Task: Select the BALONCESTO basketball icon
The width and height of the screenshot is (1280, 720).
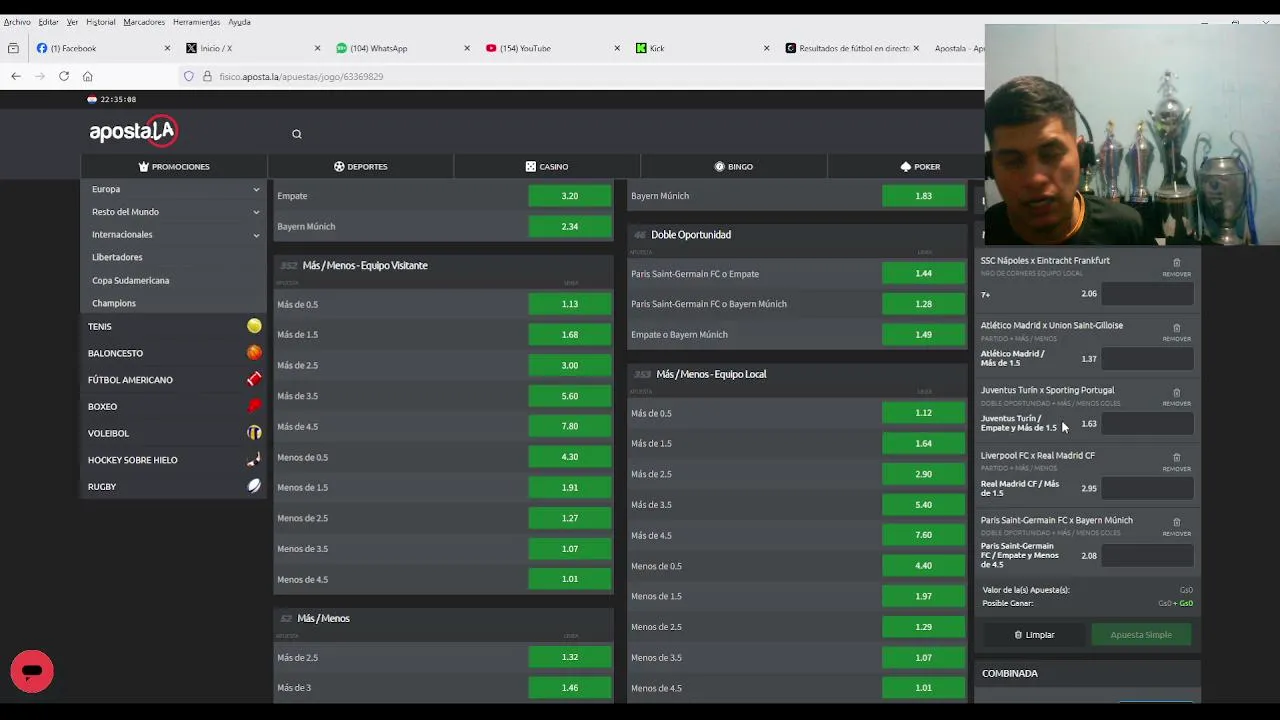Action: [254, 353]
